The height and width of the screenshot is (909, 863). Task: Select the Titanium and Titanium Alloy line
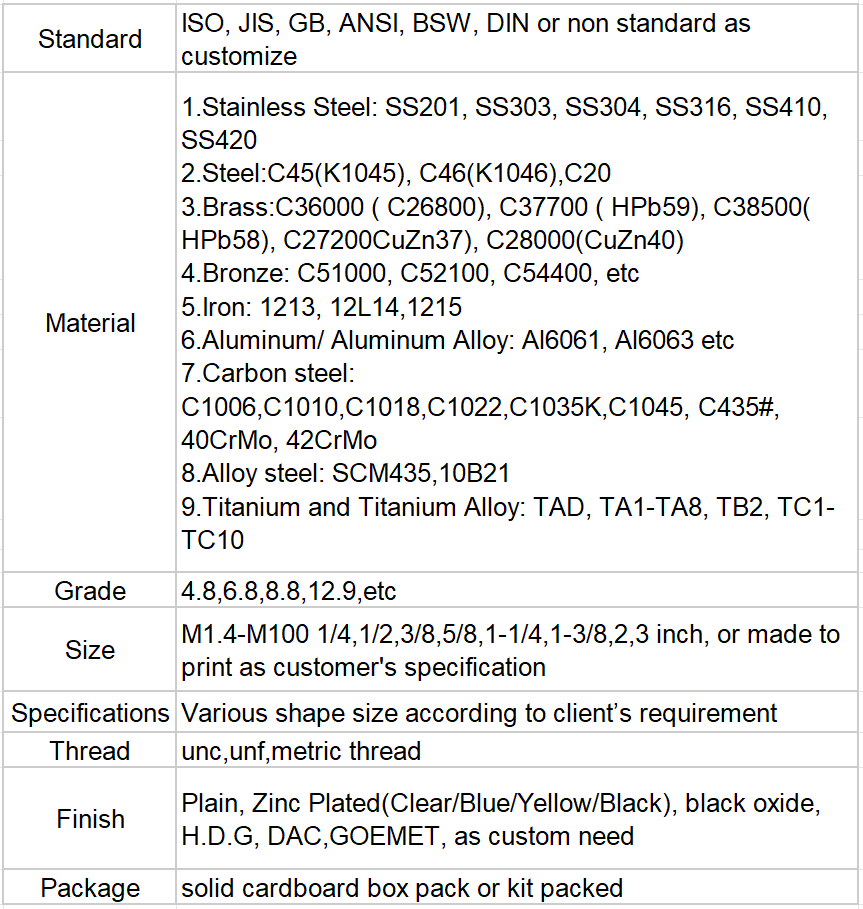pos(507,507)
